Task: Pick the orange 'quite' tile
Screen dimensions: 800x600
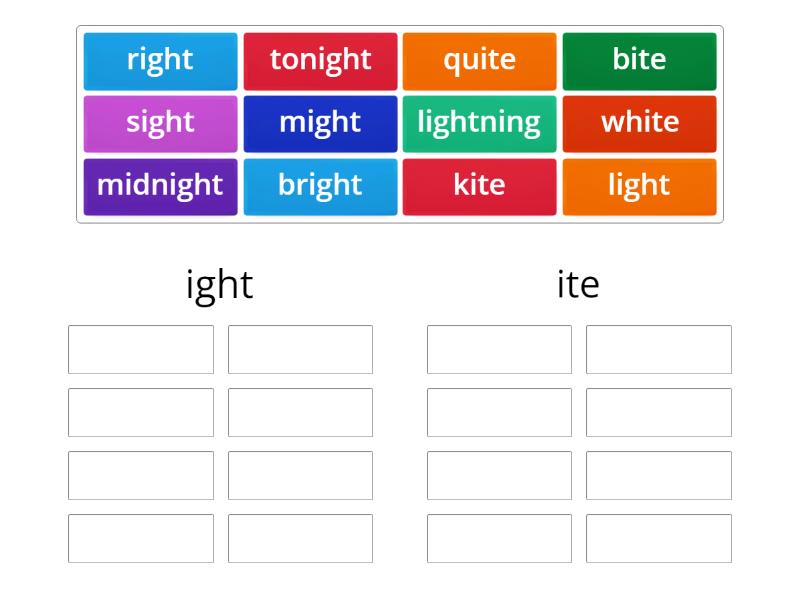Action: 480,61
